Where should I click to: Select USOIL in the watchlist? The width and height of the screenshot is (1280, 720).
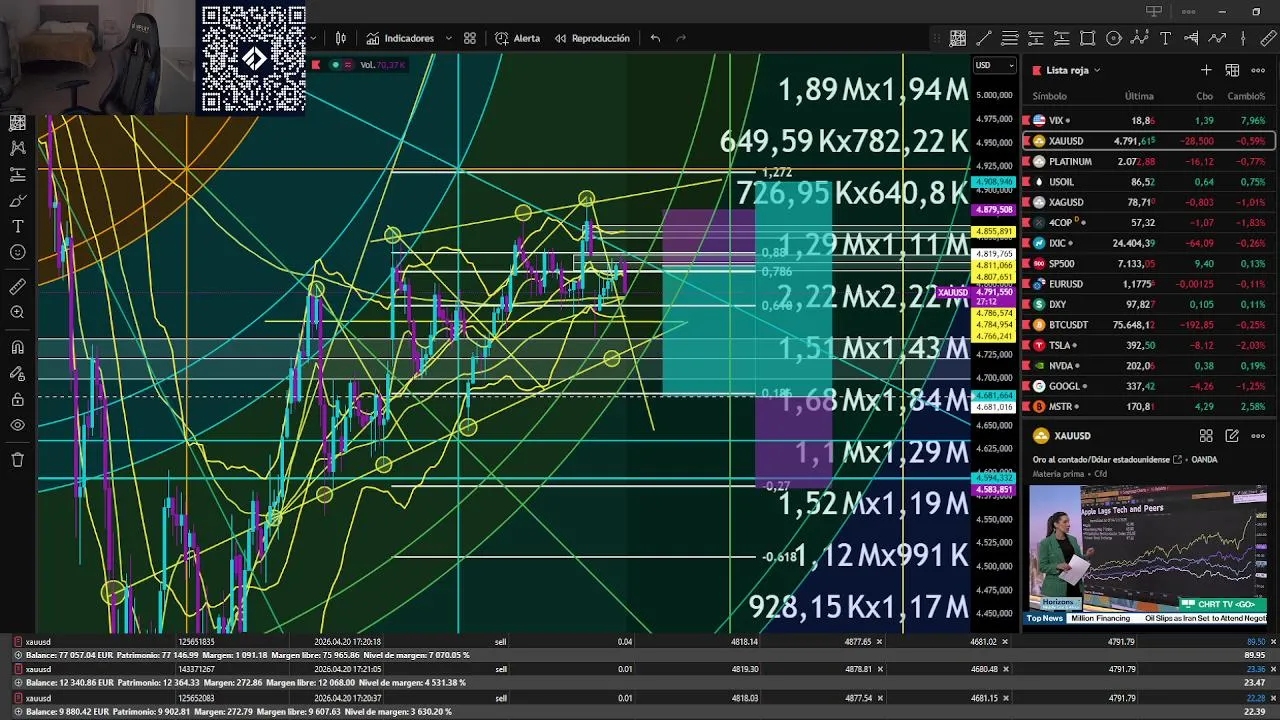pos(1148,182)
